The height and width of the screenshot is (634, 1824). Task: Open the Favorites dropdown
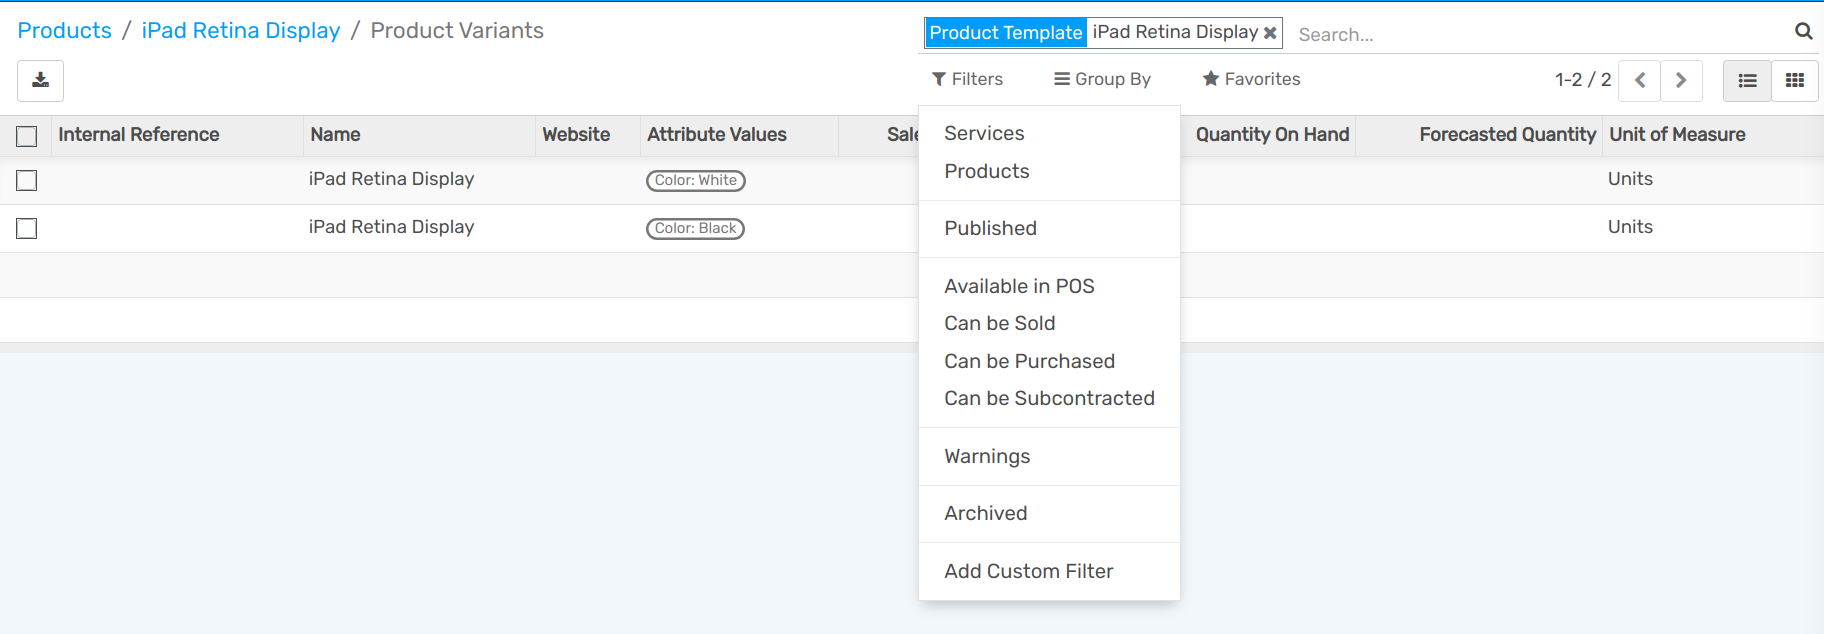(1251, 79)
